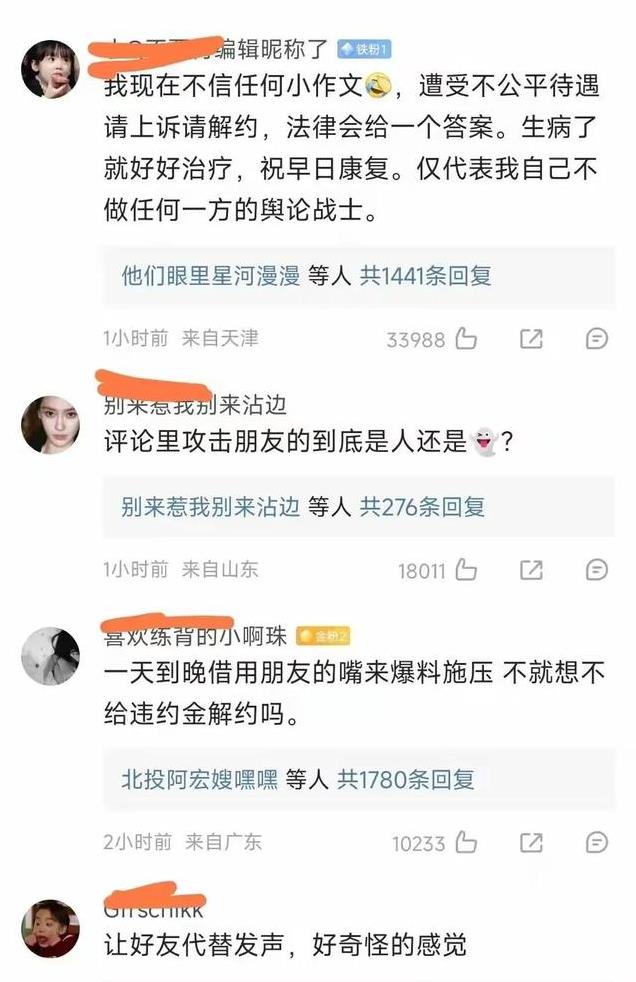Open avatar of first commenter from 天津
This screenshot has width=636, height=982.
(x=51, y=69)
